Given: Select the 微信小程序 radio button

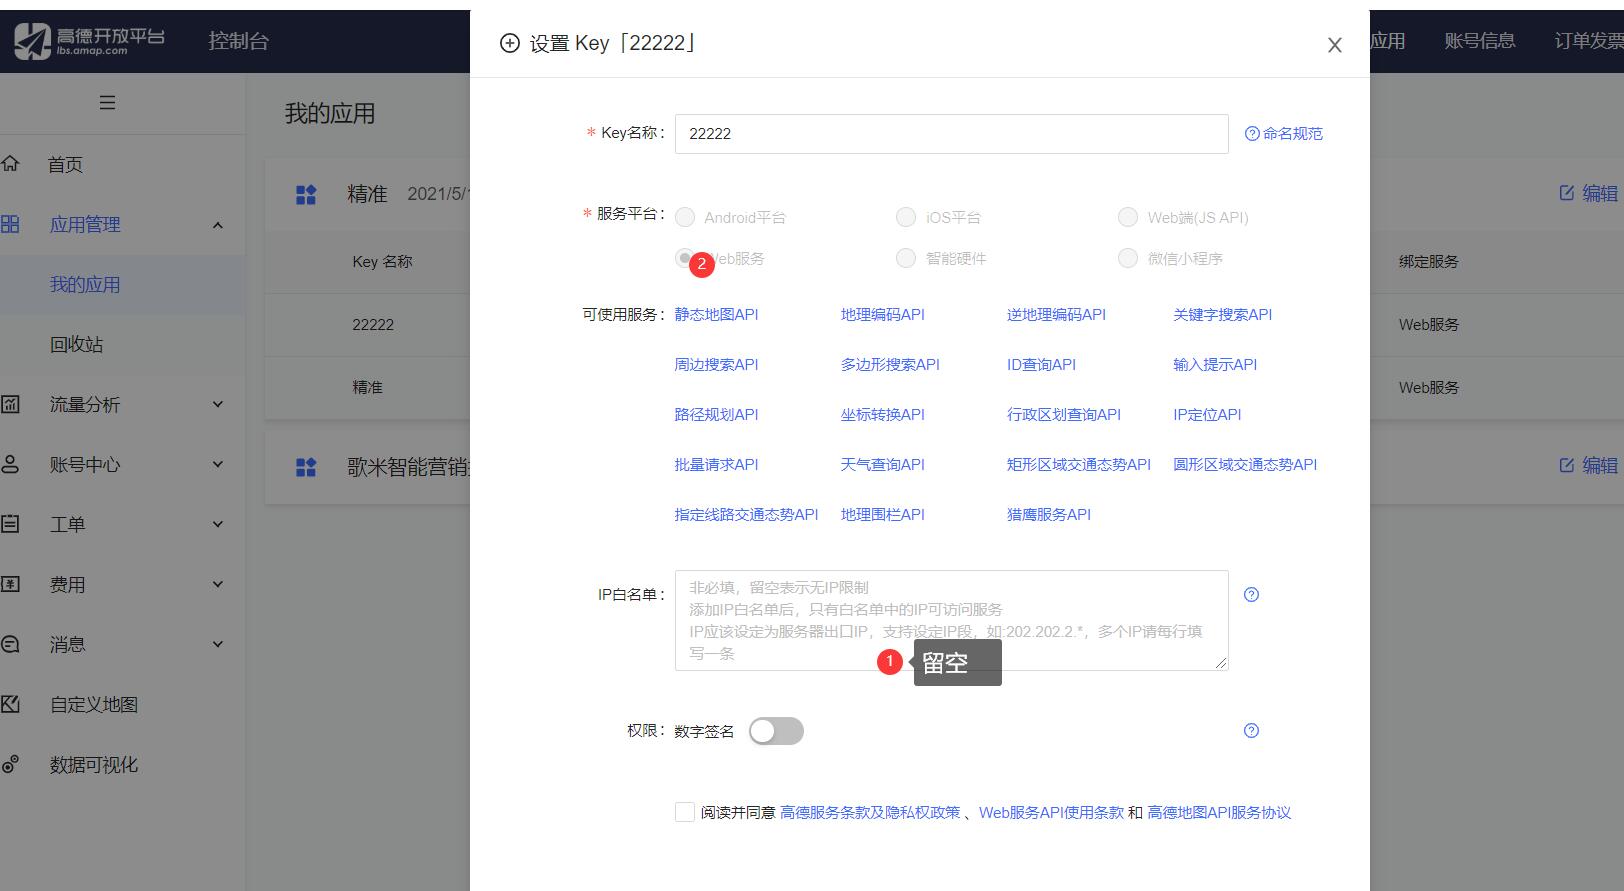Looking at the screenshot, I should [x=1128, y=258].
